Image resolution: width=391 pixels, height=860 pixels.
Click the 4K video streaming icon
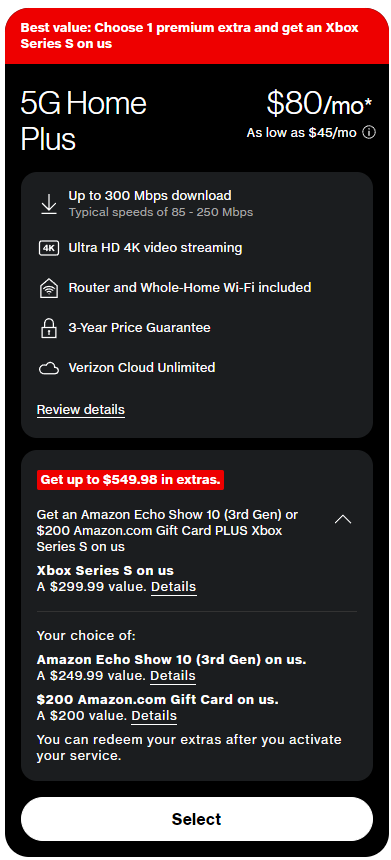tap(49, 248)
